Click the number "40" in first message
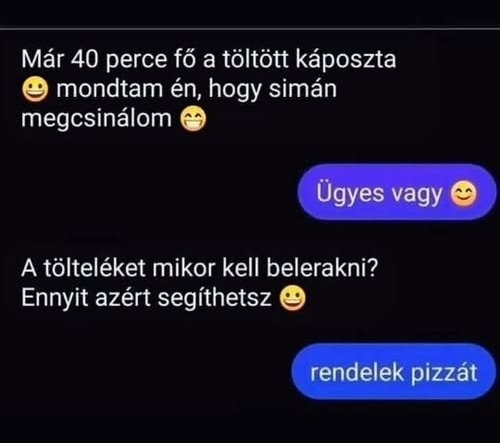Image resolution: width=500 pixels, height=443 pixels. tap(85, 60)
